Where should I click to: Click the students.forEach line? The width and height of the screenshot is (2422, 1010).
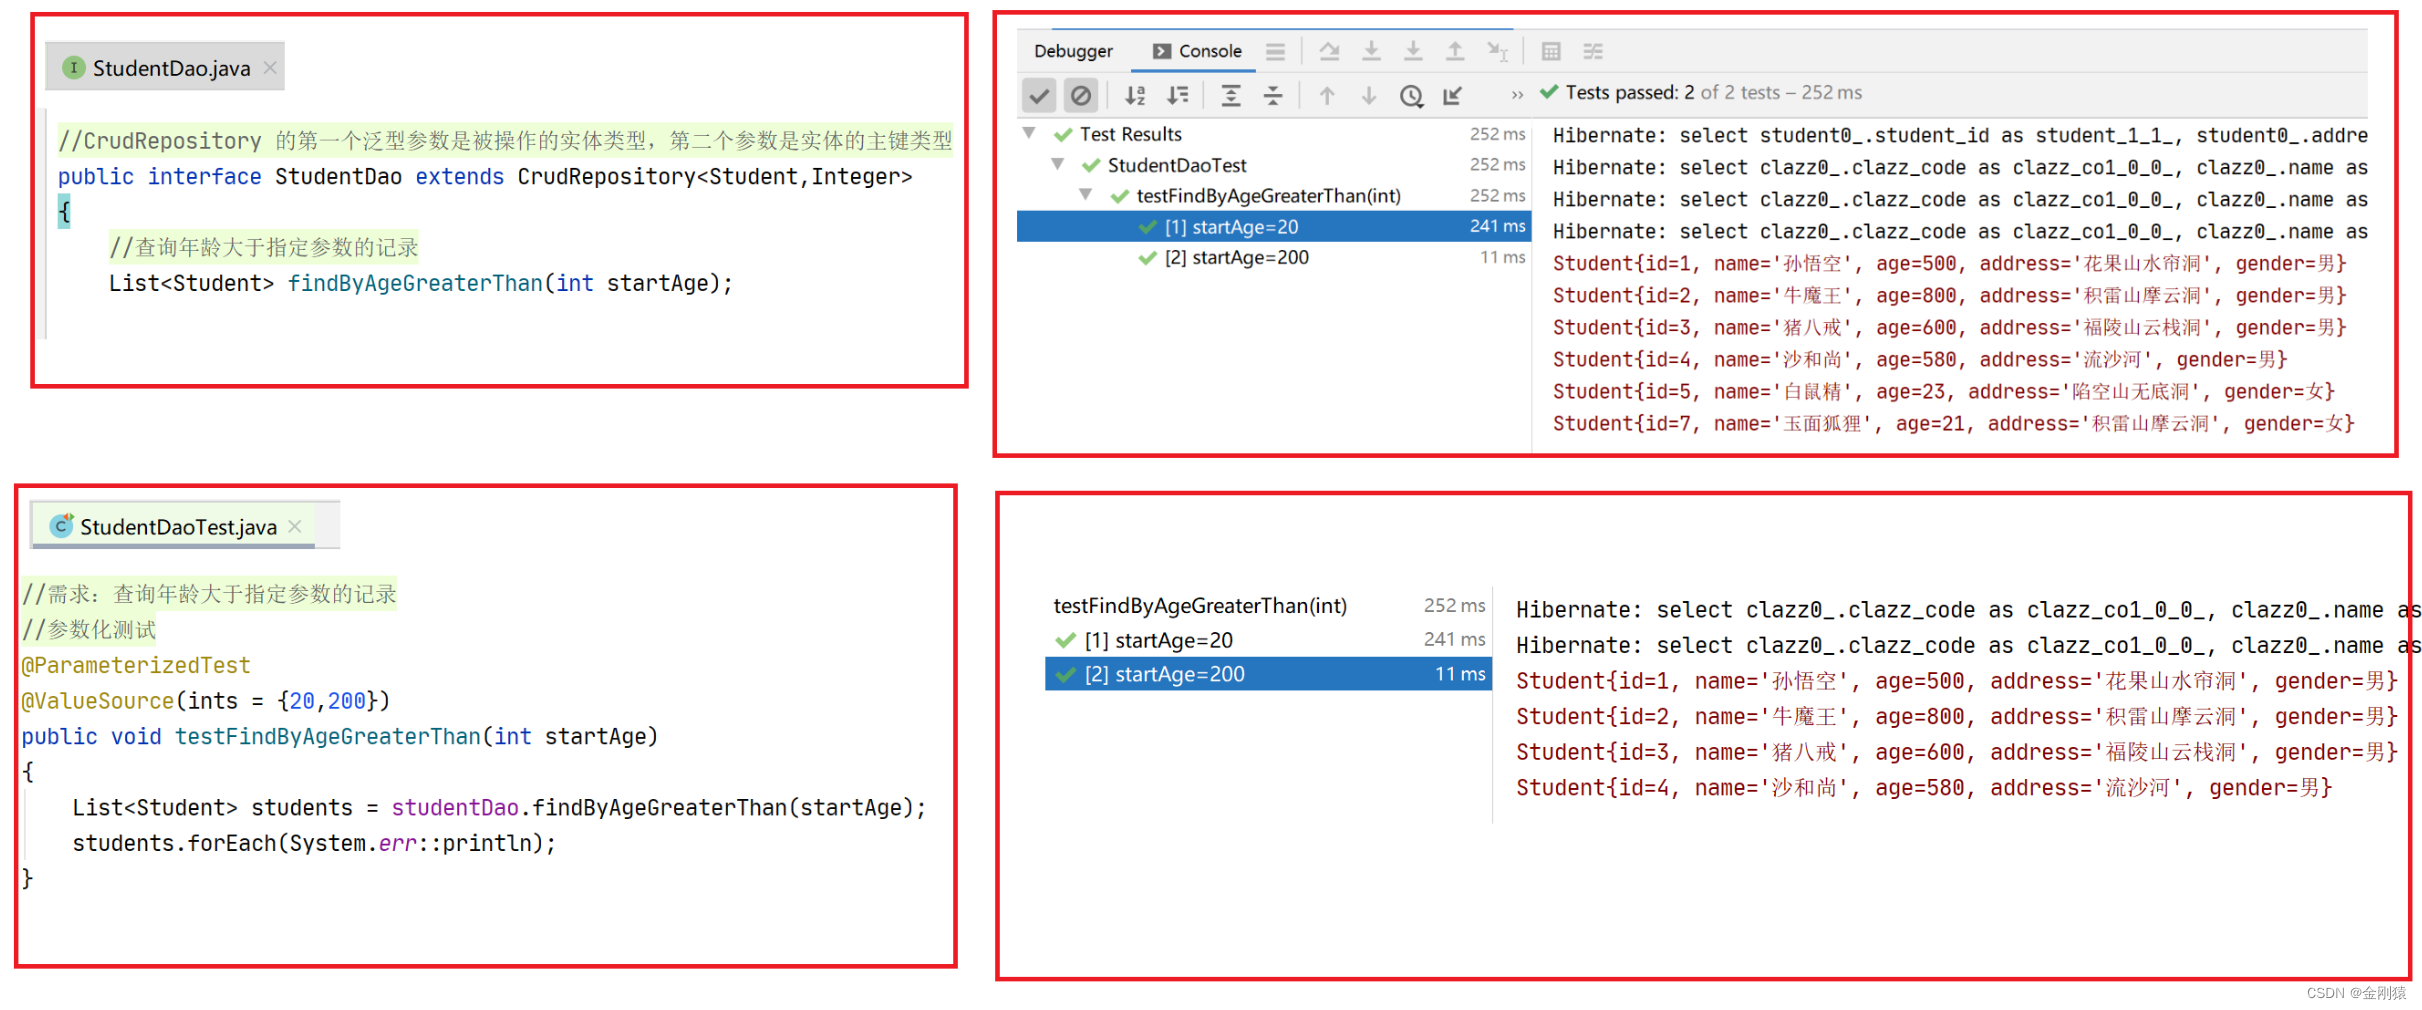point(314,844)
